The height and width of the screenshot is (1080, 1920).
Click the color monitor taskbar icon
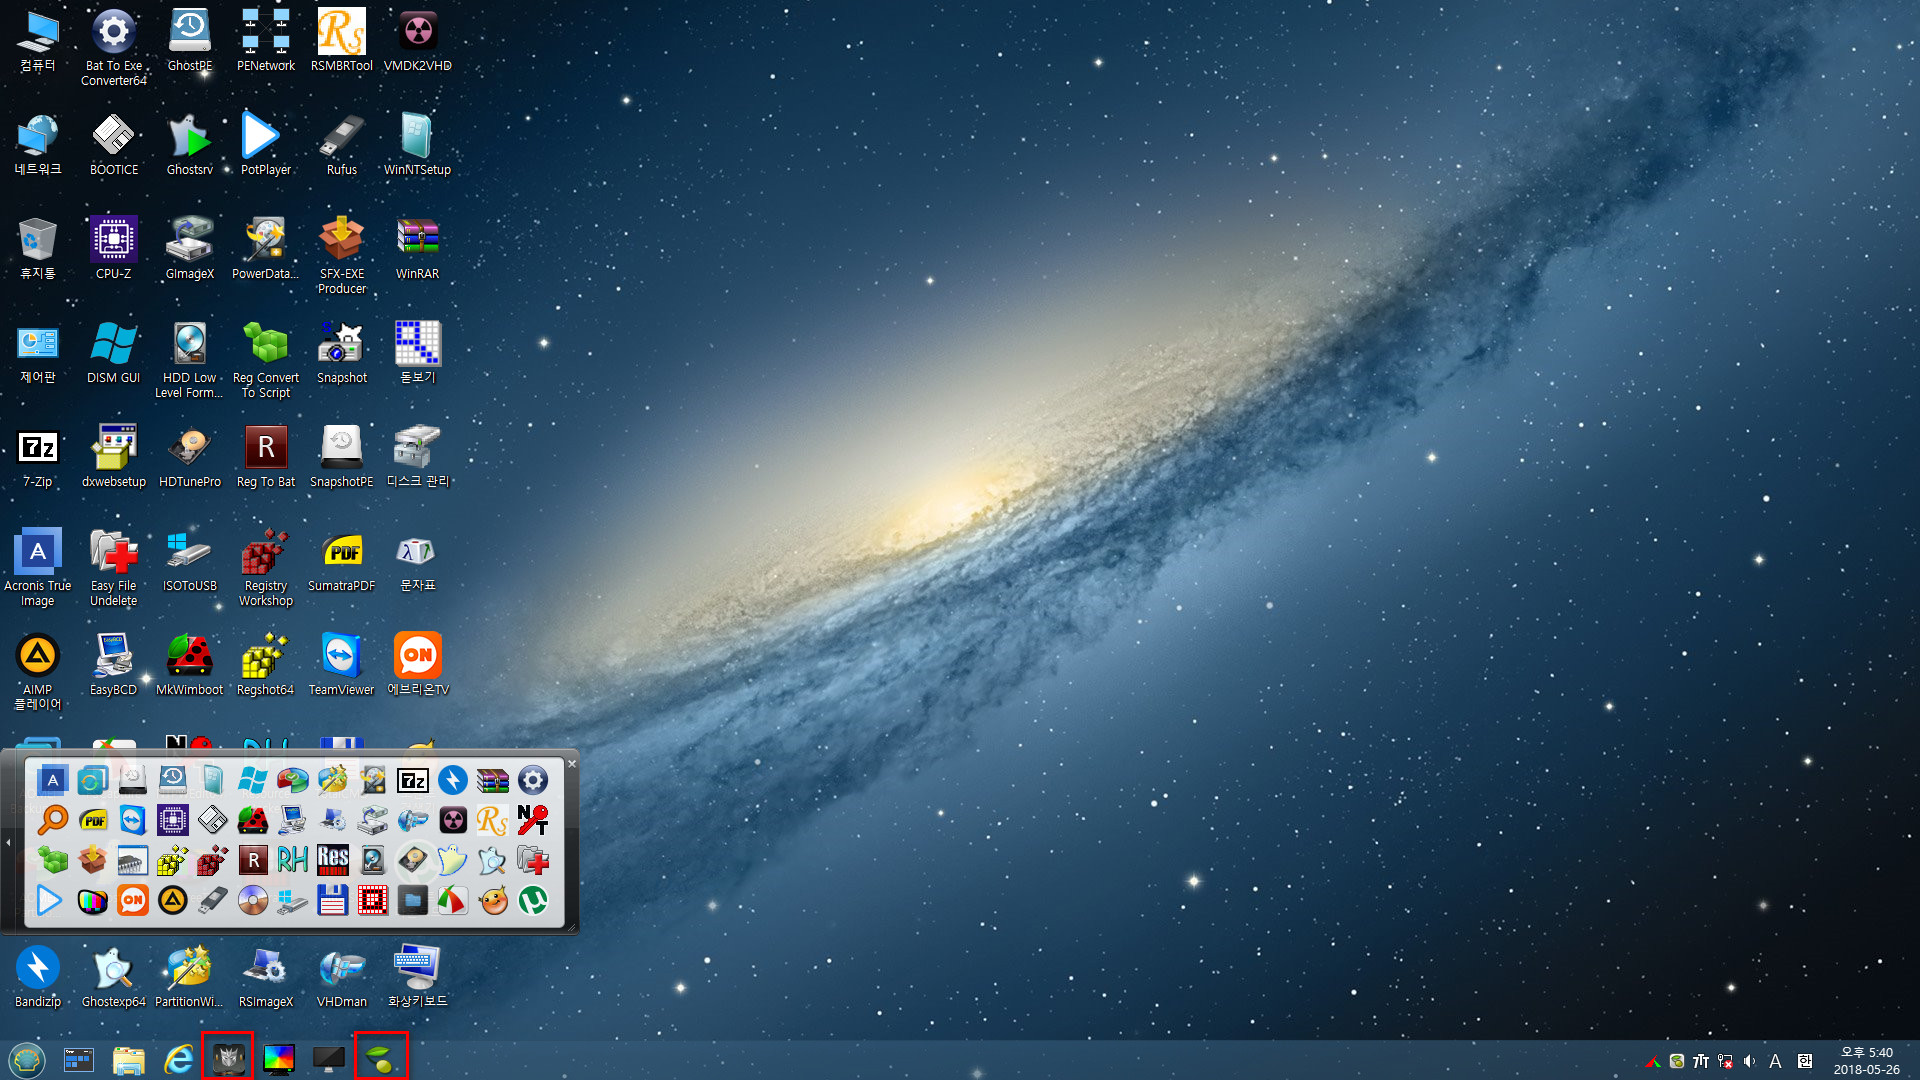[x=279, y=1059]
